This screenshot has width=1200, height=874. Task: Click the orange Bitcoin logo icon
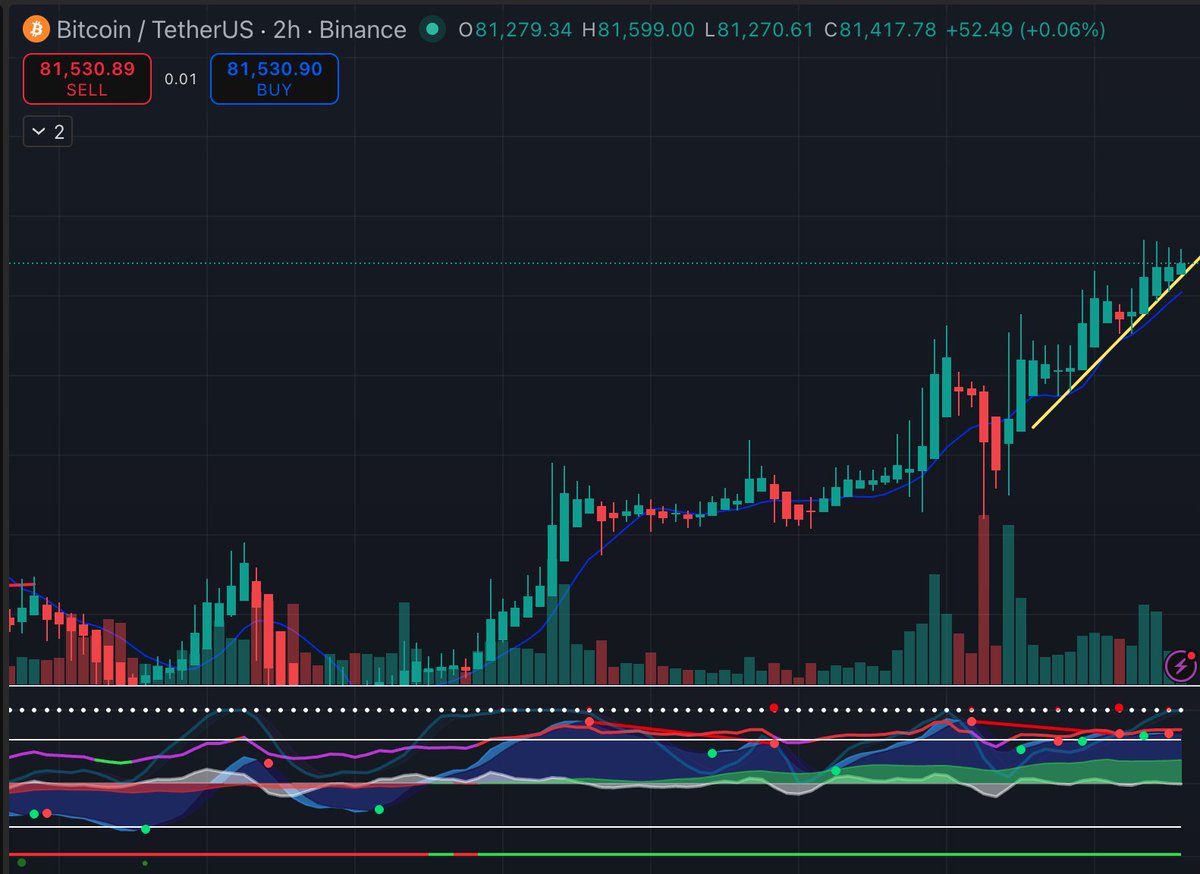pos(36,28)
